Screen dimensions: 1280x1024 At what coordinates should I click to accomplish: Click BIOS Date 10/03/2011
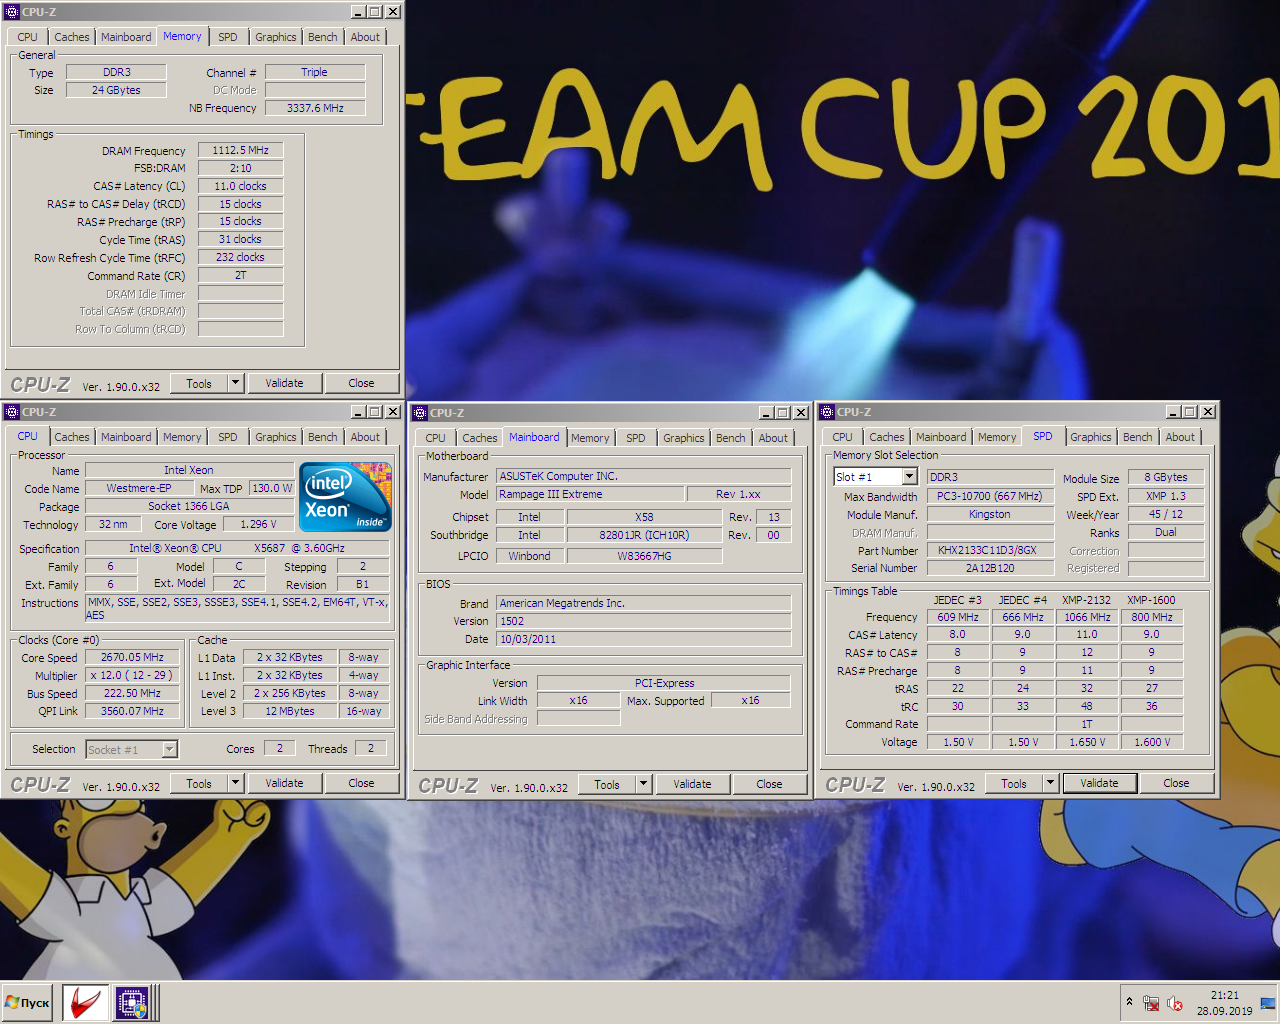pos(643,639)
